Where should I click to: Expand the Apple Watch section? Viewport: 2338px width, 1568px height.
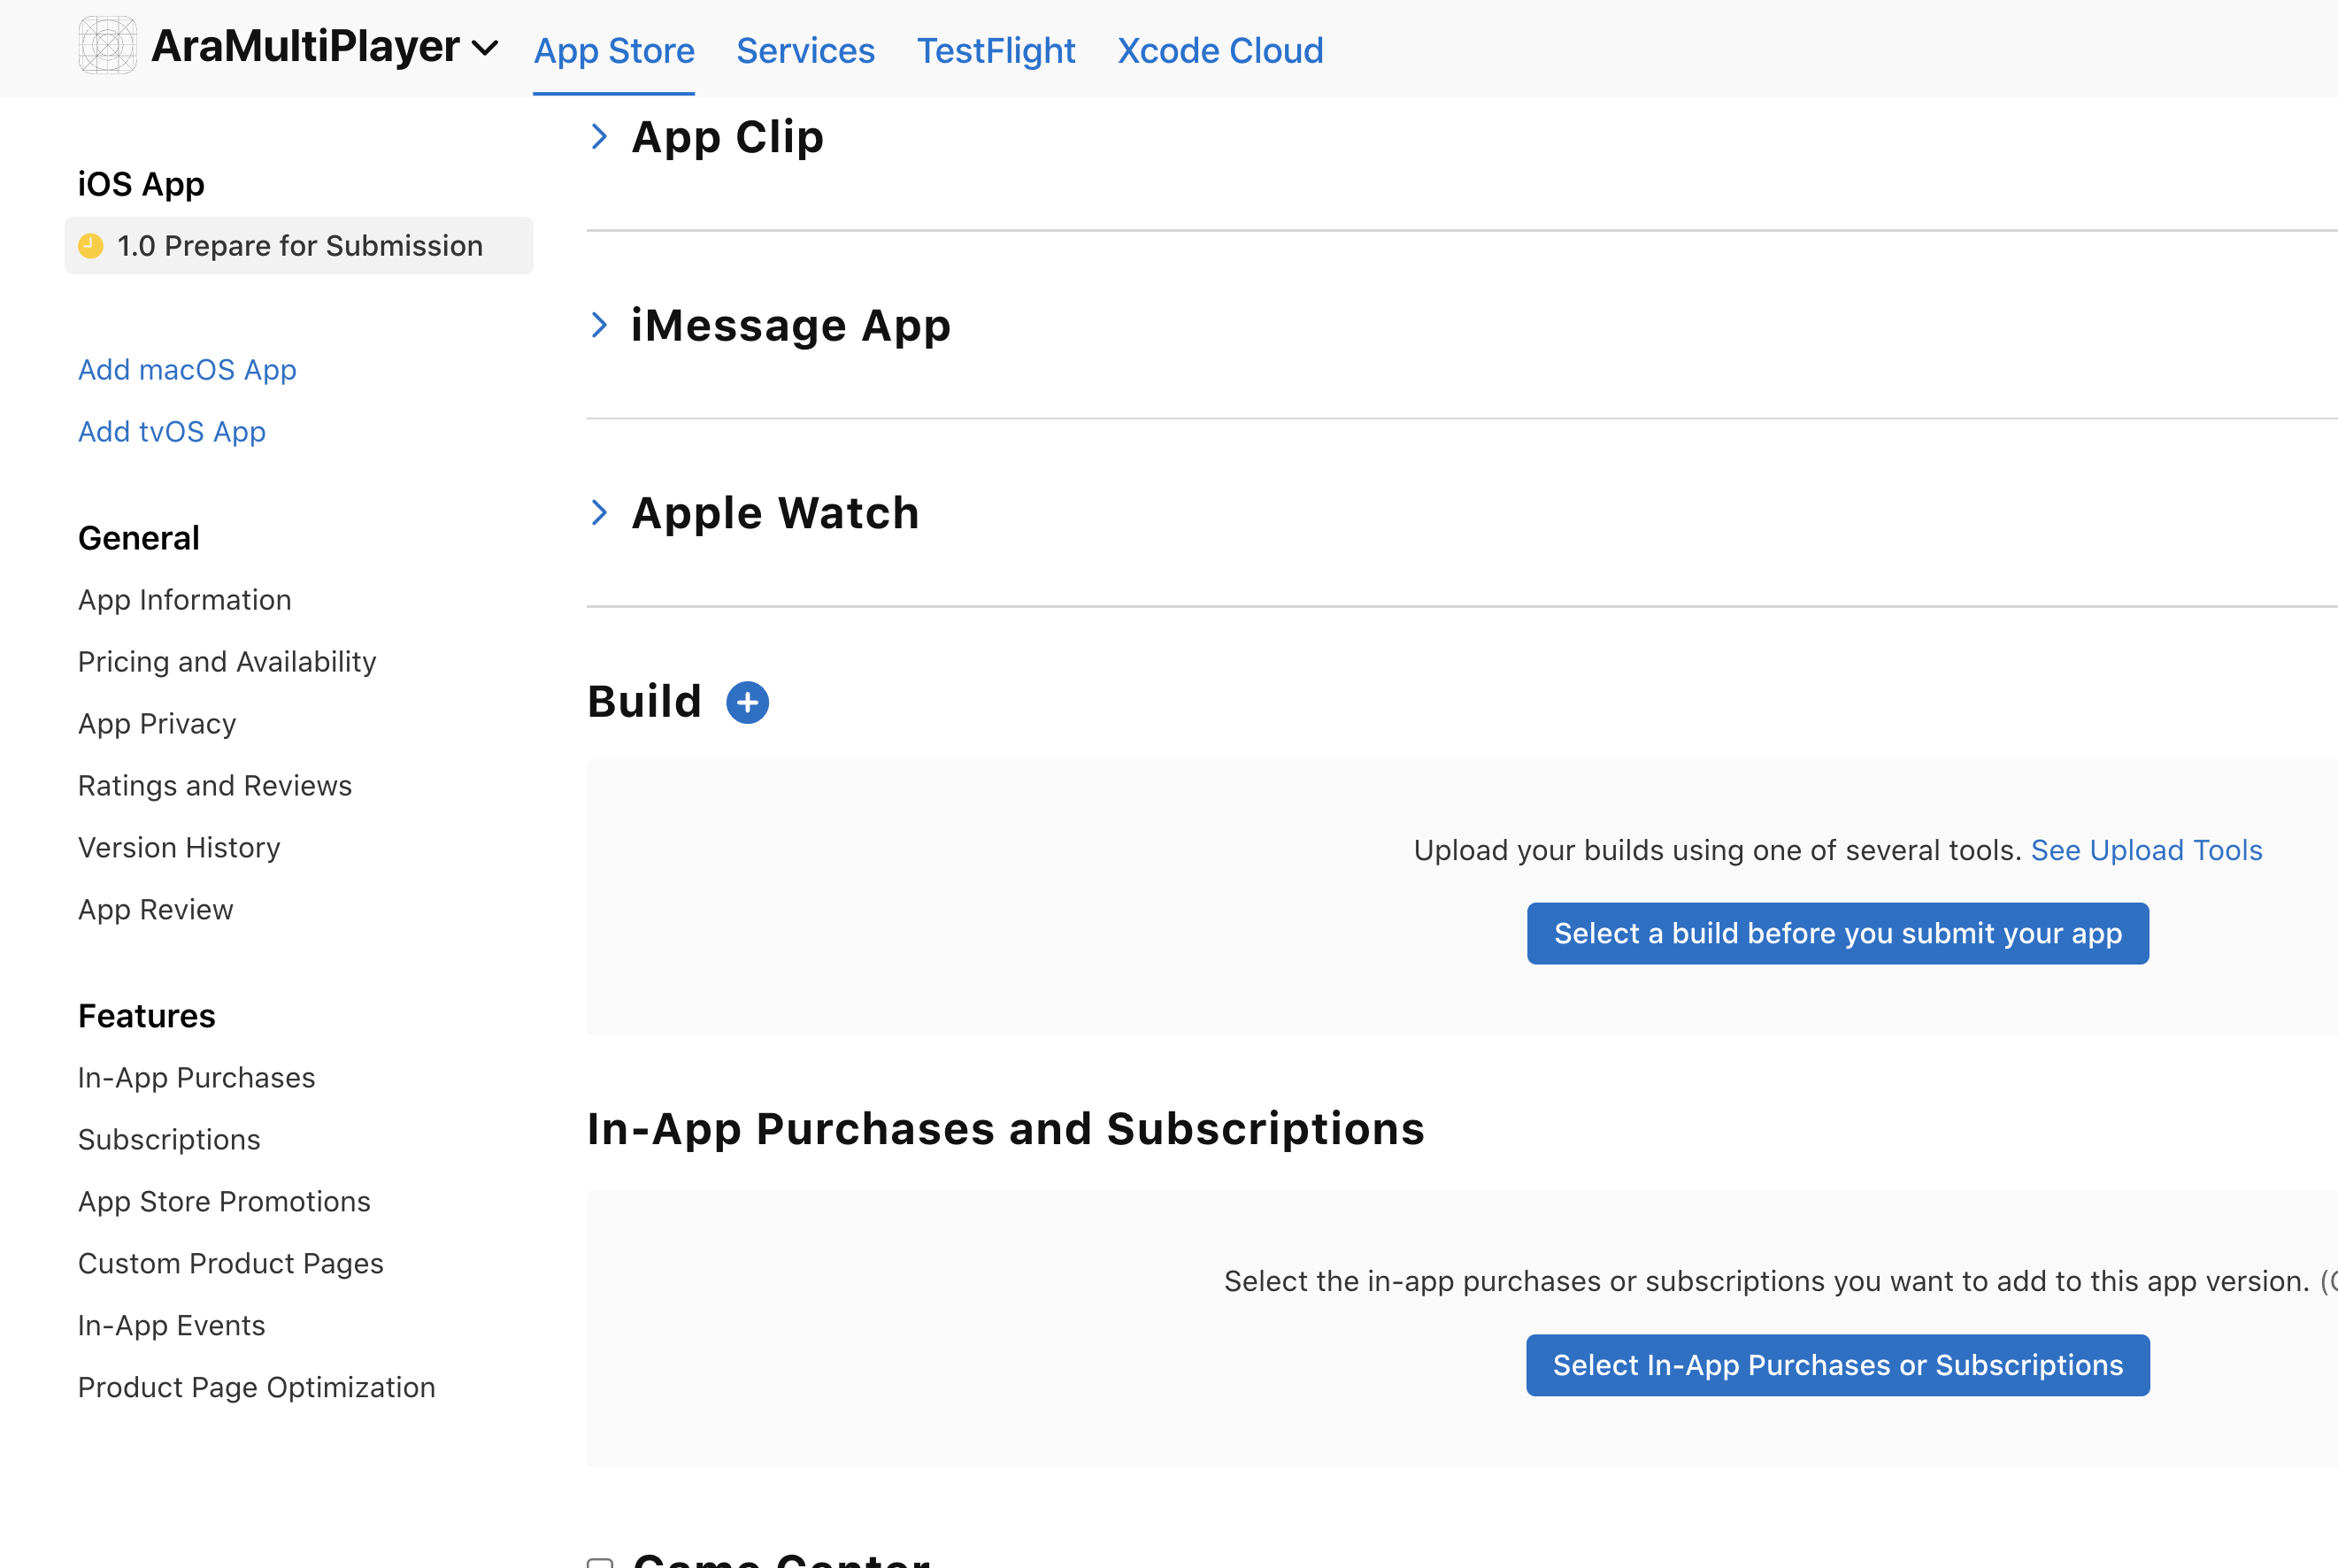click(599, 513)
